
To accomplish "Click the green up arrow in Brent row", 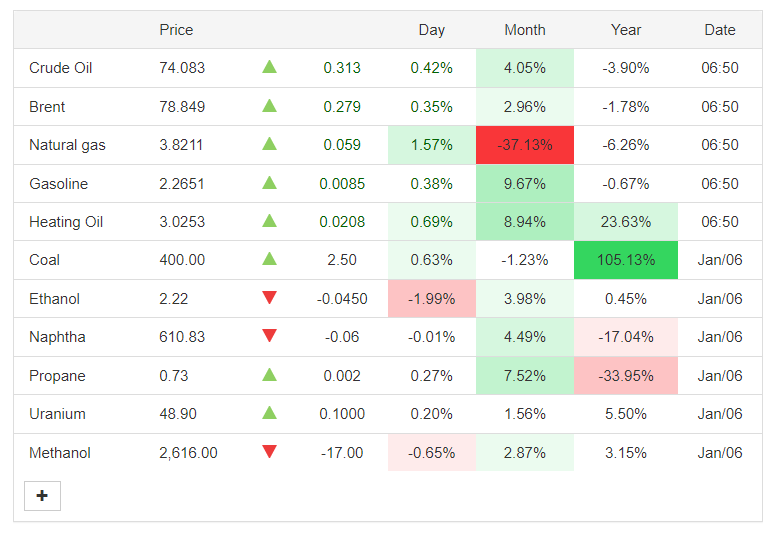I will [x=269, y=105].
